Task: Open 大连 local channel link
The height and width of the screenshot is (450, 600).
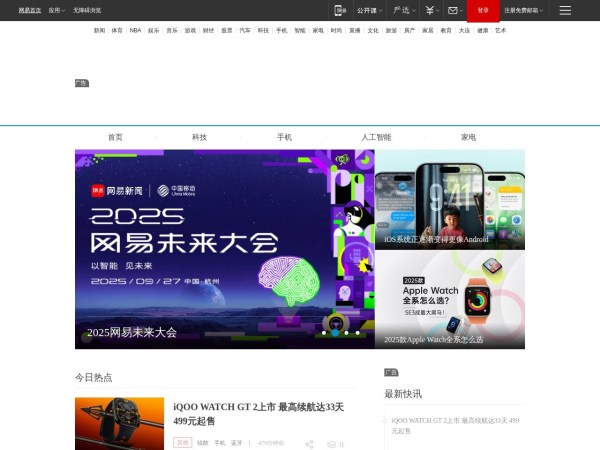Action: click(x=464, y=30)
